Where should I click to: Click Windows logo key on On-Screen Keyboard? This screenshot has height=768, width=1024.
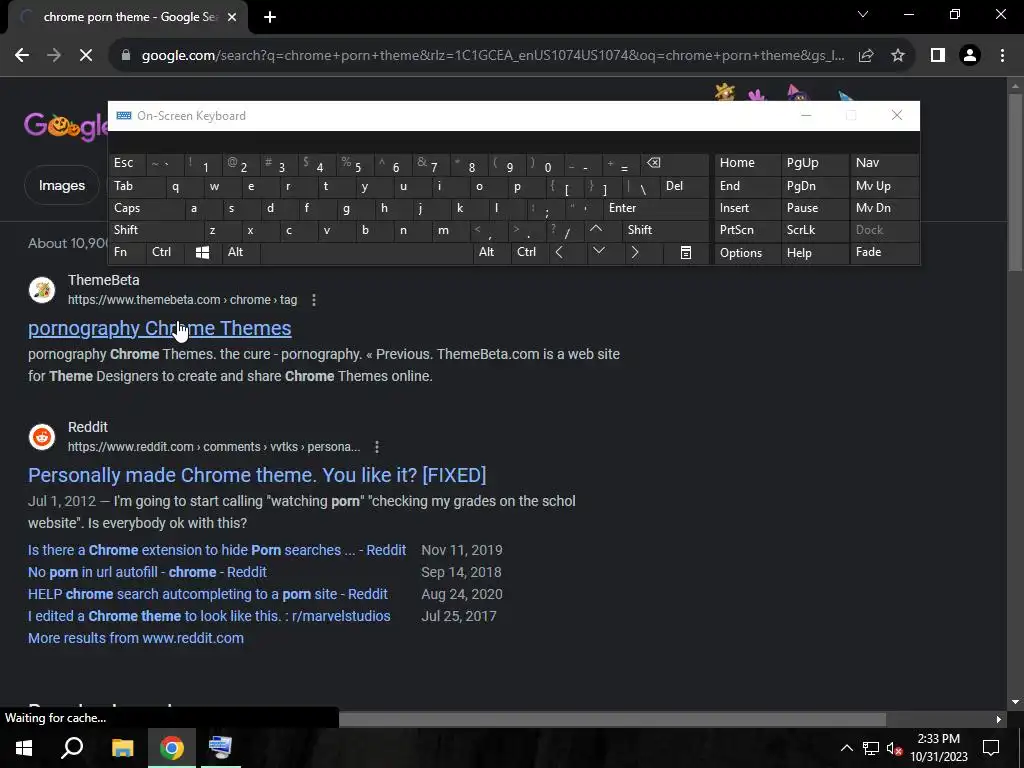point(202,252)
